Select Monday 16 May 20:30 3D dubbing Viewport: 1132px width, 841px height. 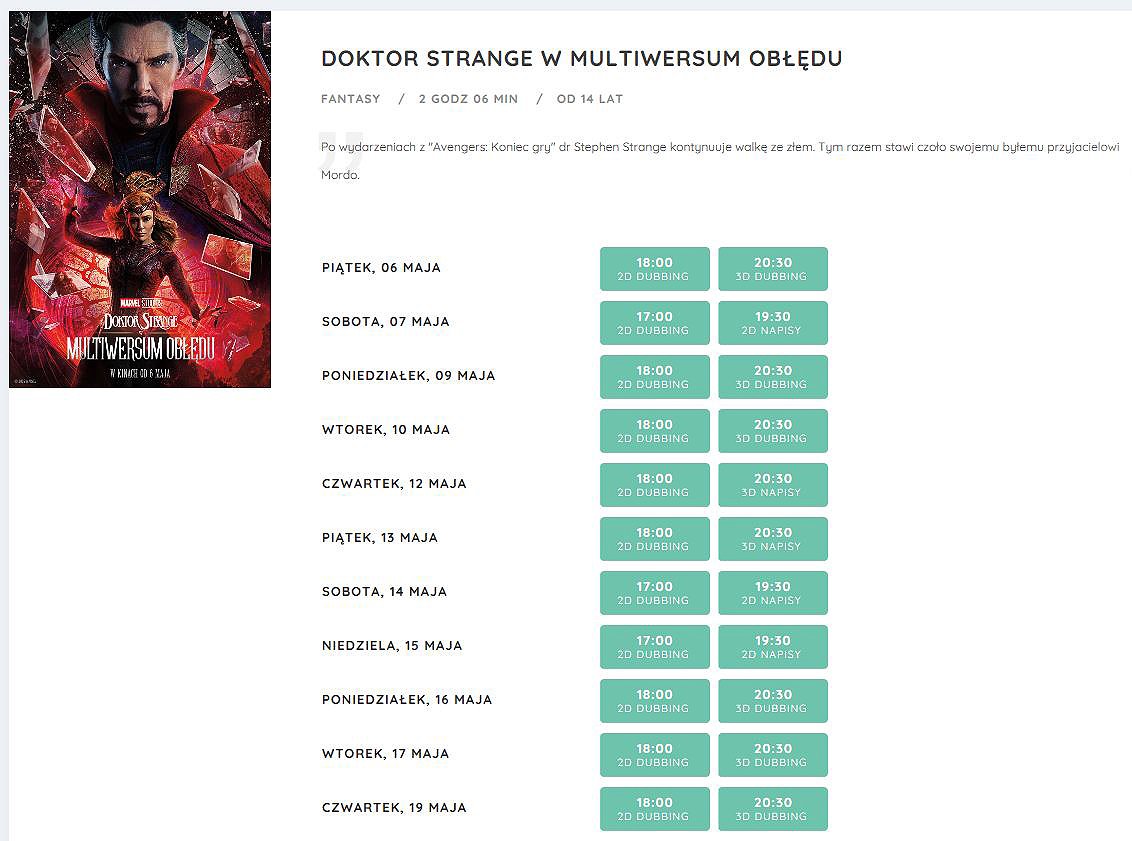point(772,701)
